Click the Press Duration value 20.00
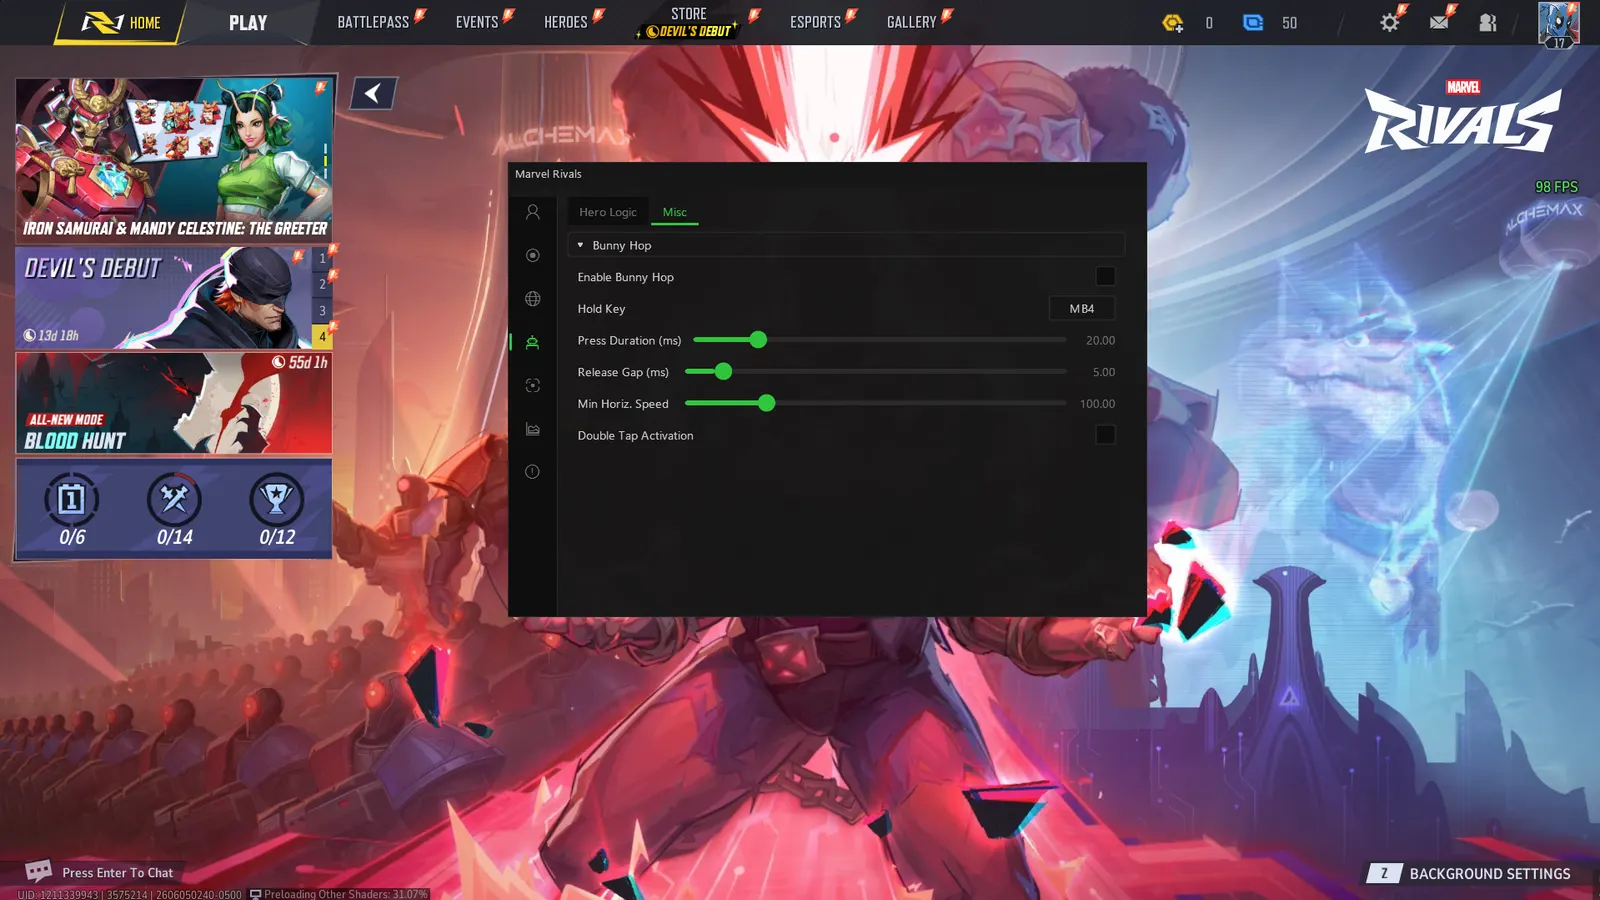Screen dimensions: 1600x900 coord(1100,341)
